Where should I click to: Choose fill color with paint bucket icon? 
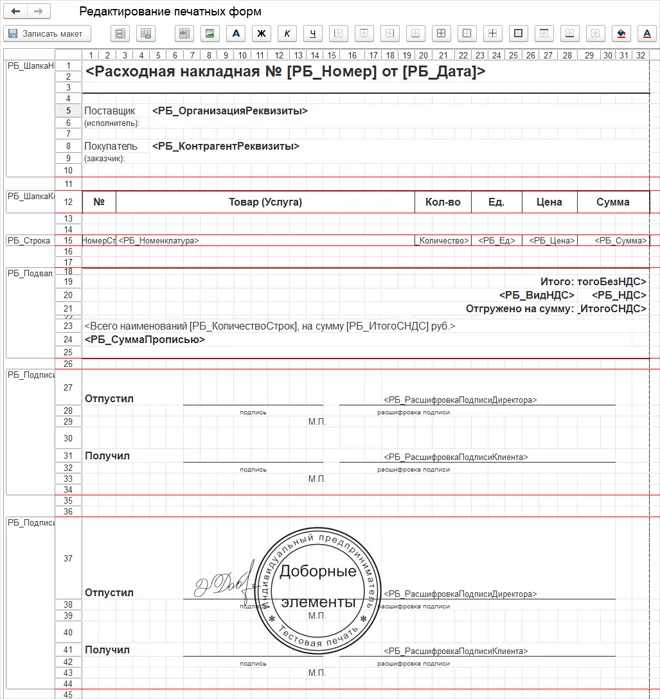621,33
